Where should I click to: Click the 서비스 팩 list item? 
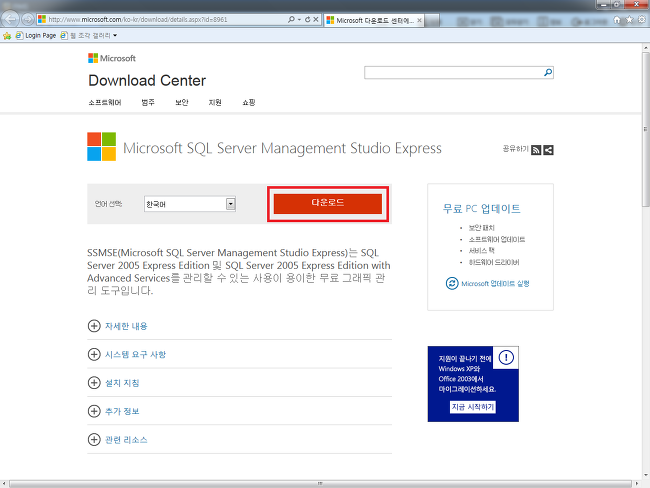point(481,250)
